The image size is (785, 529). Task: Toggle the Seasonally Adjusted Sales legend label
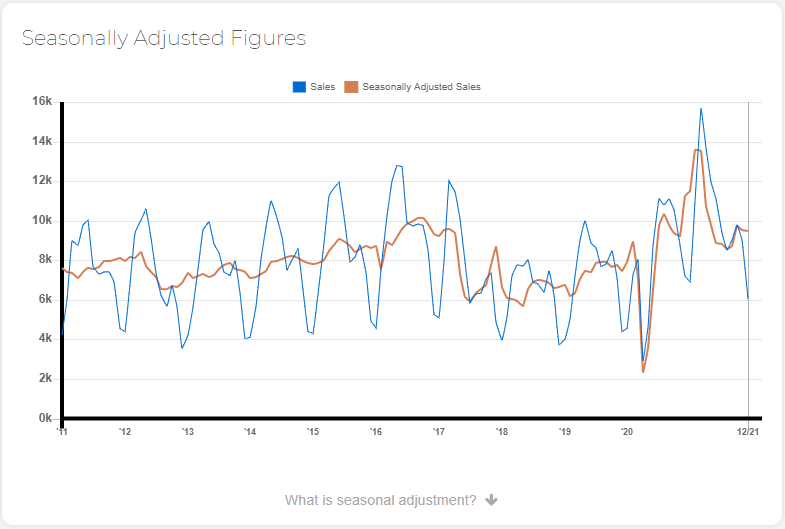[x=421, y=87]
